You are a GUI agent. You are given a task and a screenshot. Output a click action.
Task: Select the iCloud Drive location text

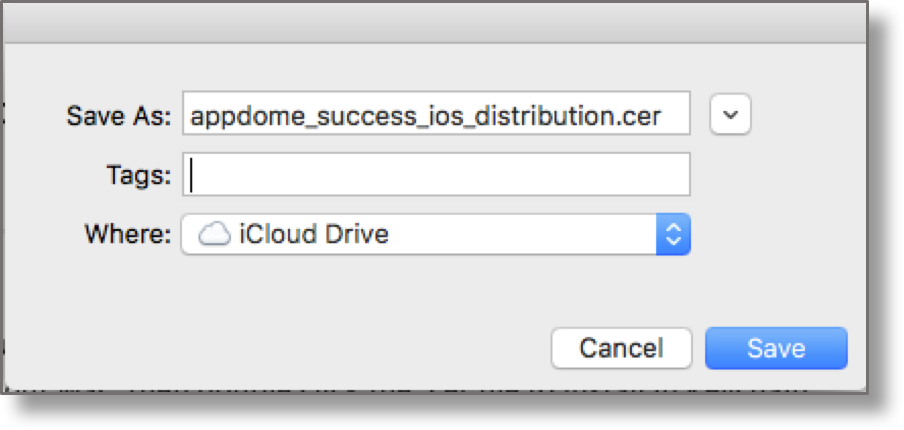tap(314, 235)
